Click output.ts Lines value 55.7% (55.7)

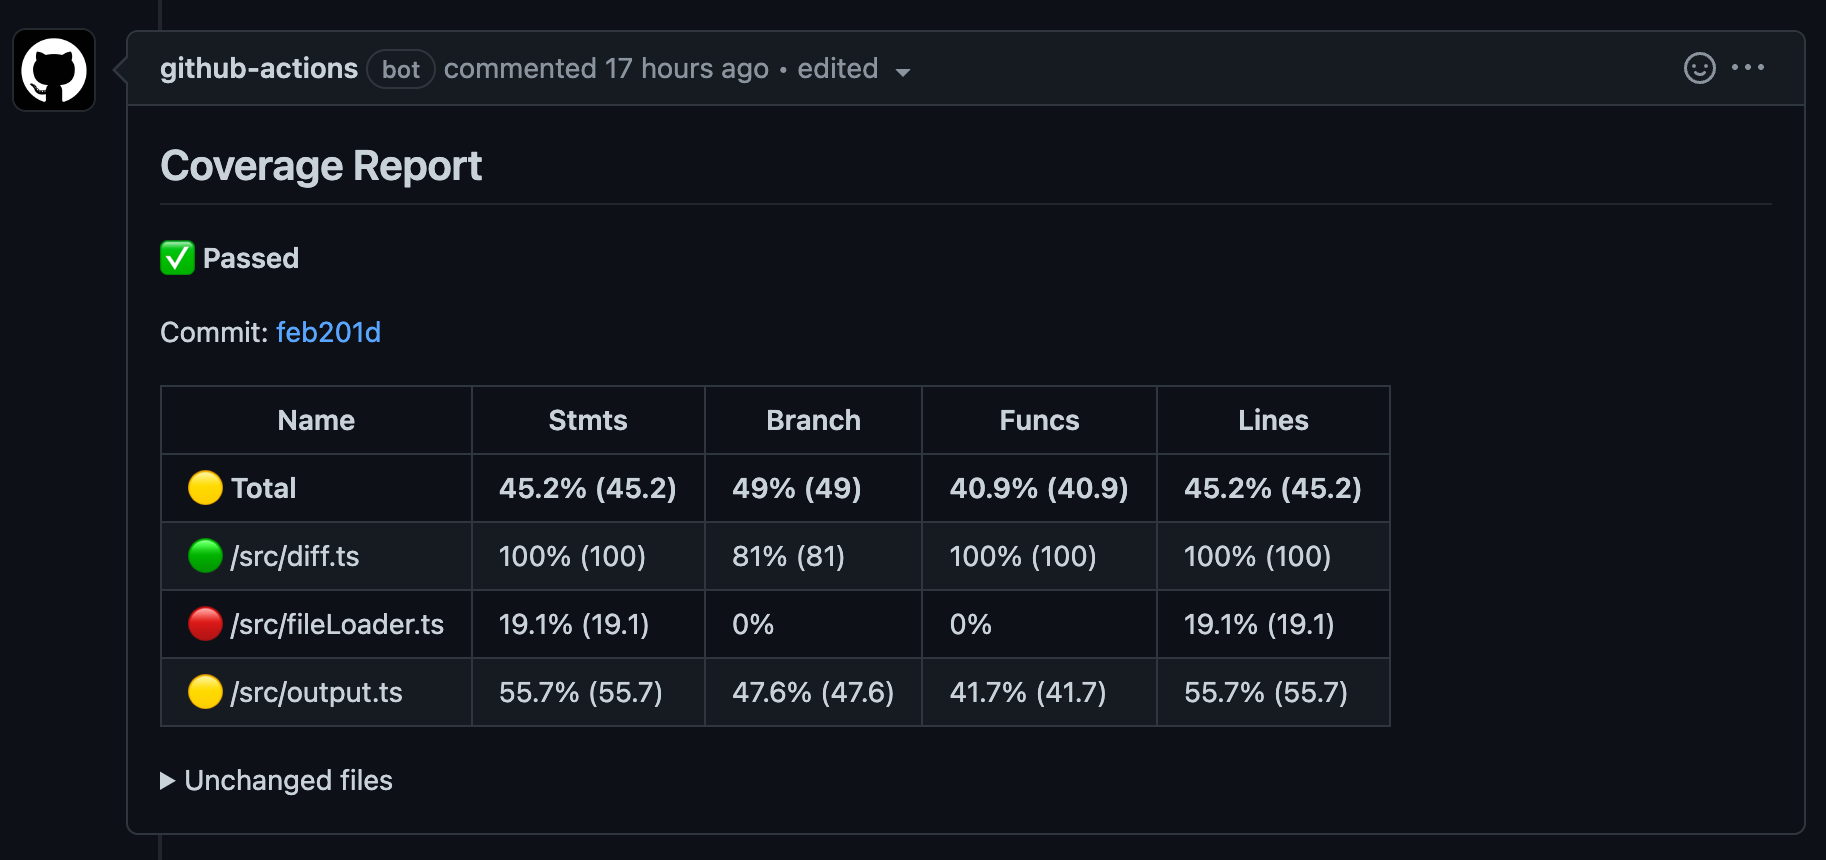(x=1266, y=692)
